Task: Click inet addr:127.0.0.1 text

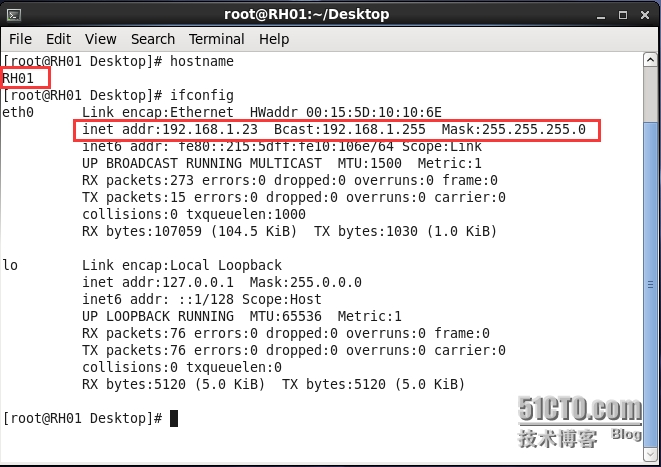Action: [x=158, y=282]
